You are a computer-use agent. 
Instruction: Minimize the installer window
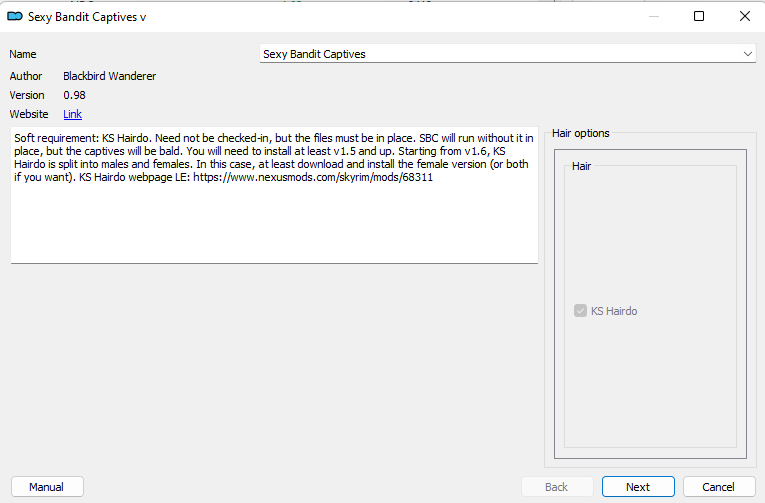654,17
